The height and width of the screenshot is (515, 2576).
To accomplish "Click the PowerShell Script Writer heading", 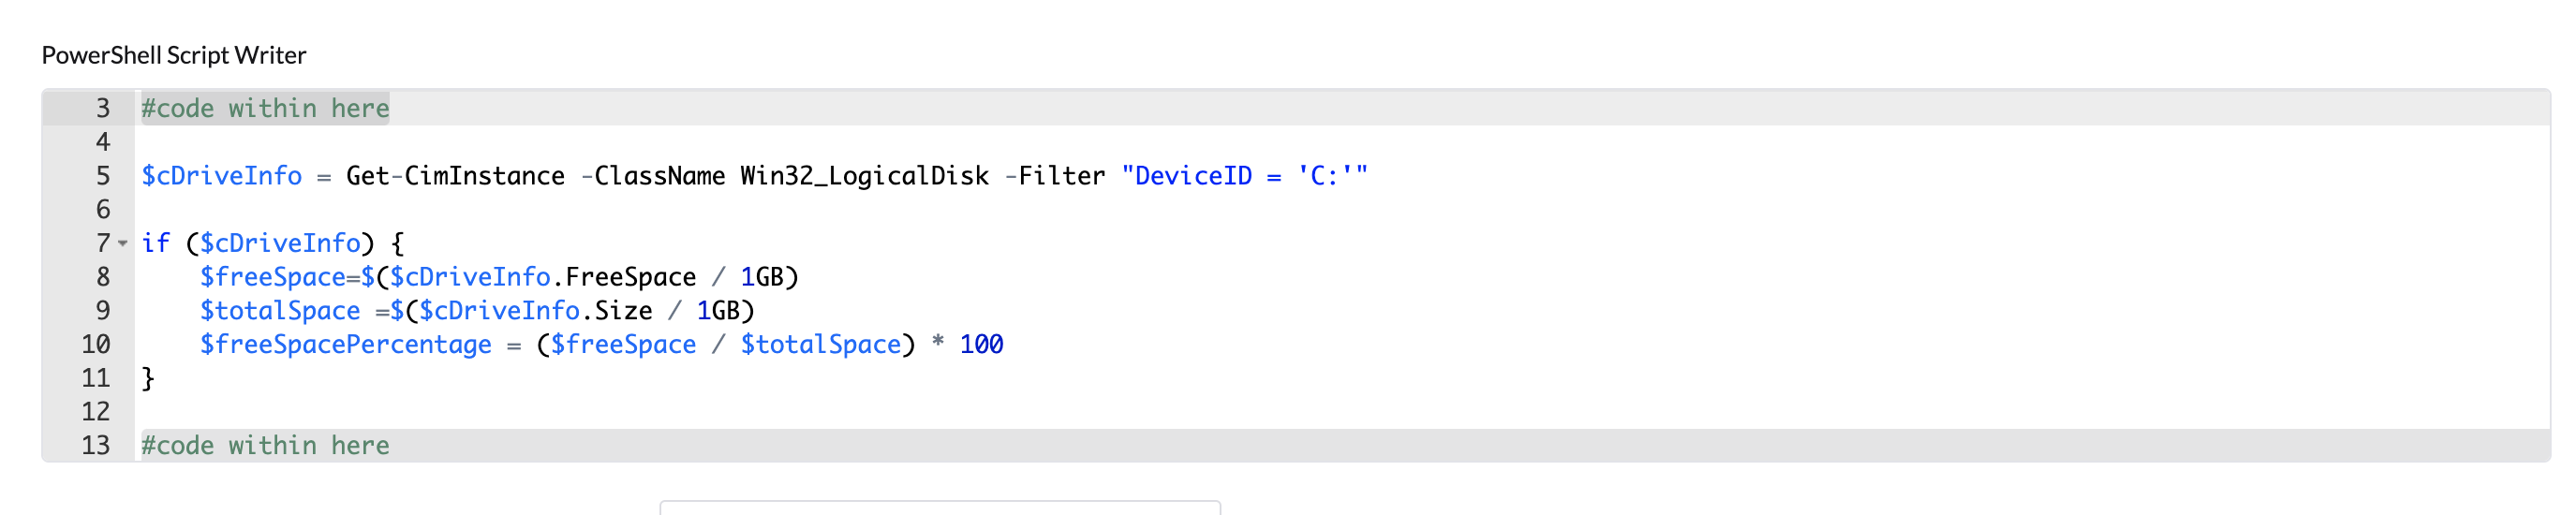I will click(x=174, y=55).
